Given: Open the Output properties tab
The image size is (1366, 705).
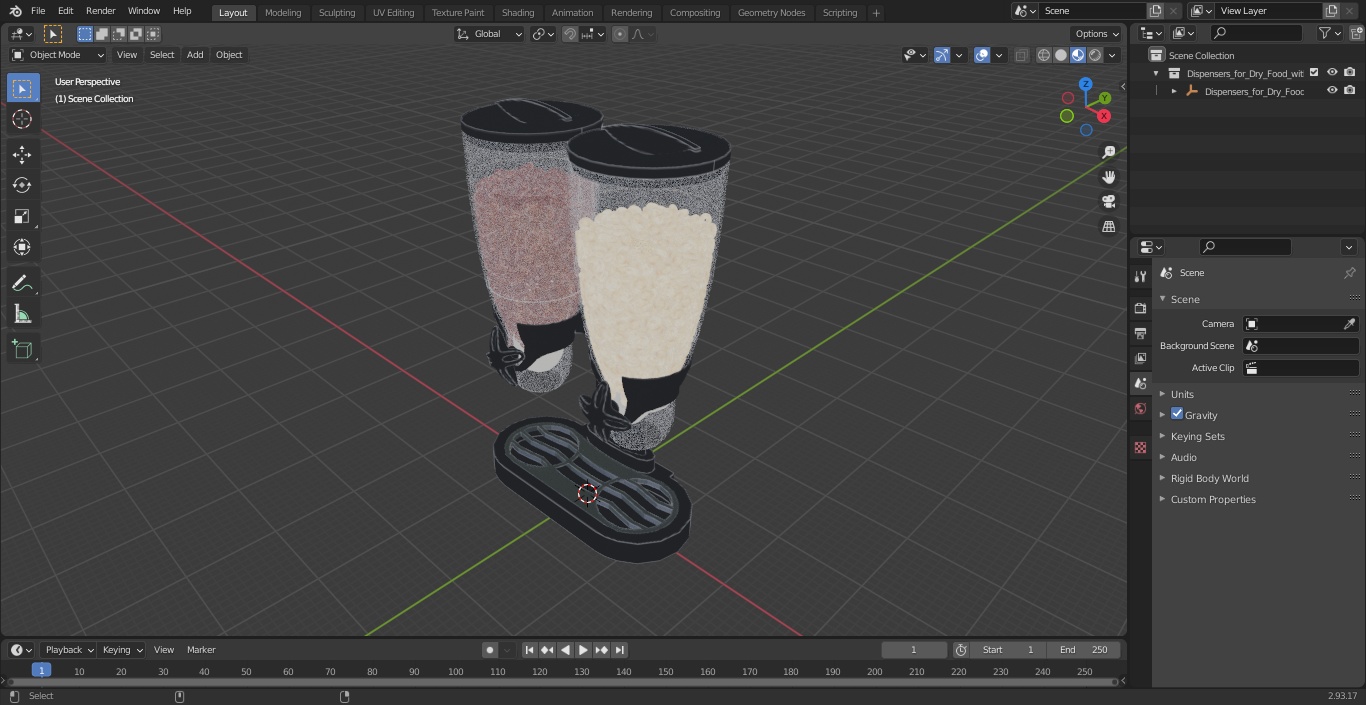Looking at the screenshot, I should tap(1140, 333).
